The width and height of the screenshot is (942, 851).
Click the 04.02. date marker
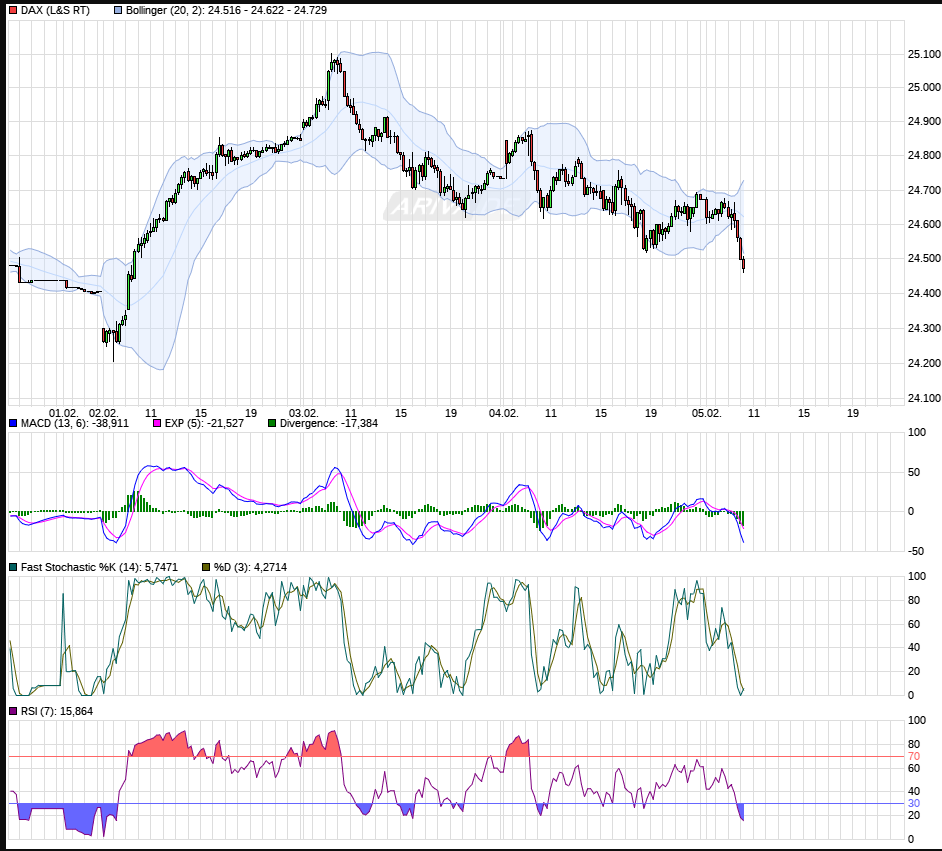click(504, 412)
